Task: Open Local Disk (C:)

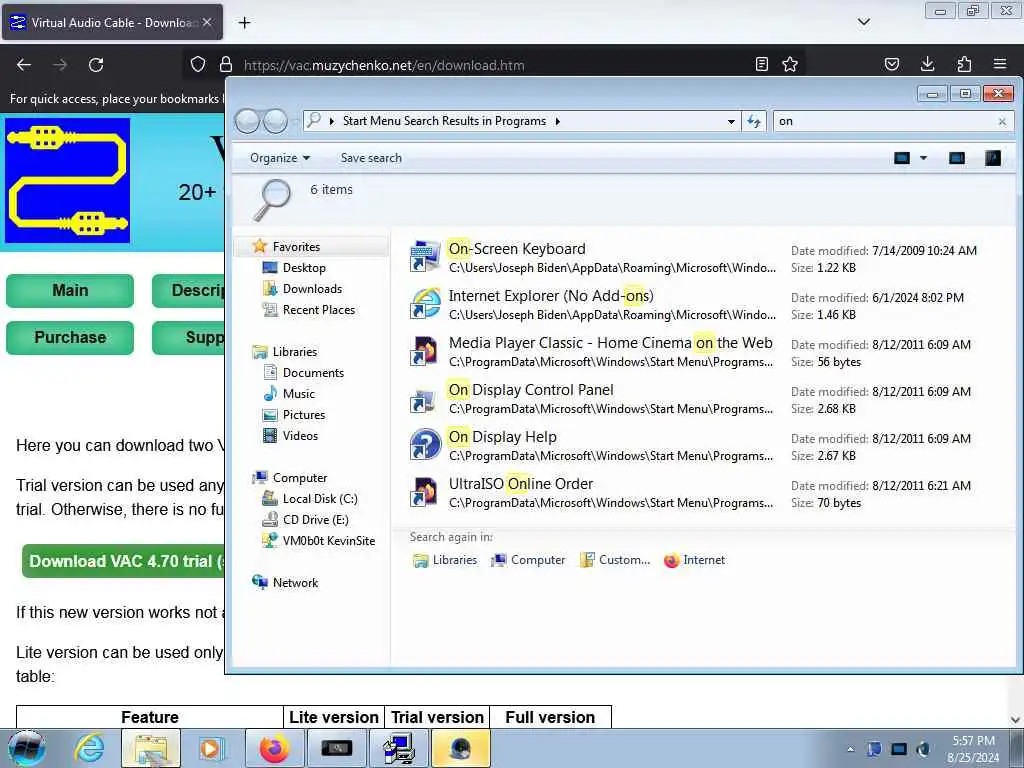Action: pos(319,499)
